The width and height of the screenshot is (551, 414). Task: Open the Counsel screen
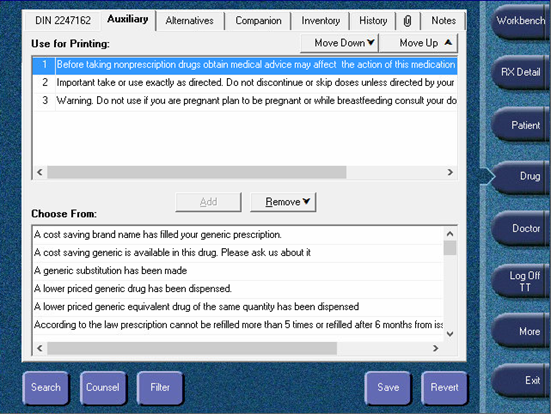103,387
